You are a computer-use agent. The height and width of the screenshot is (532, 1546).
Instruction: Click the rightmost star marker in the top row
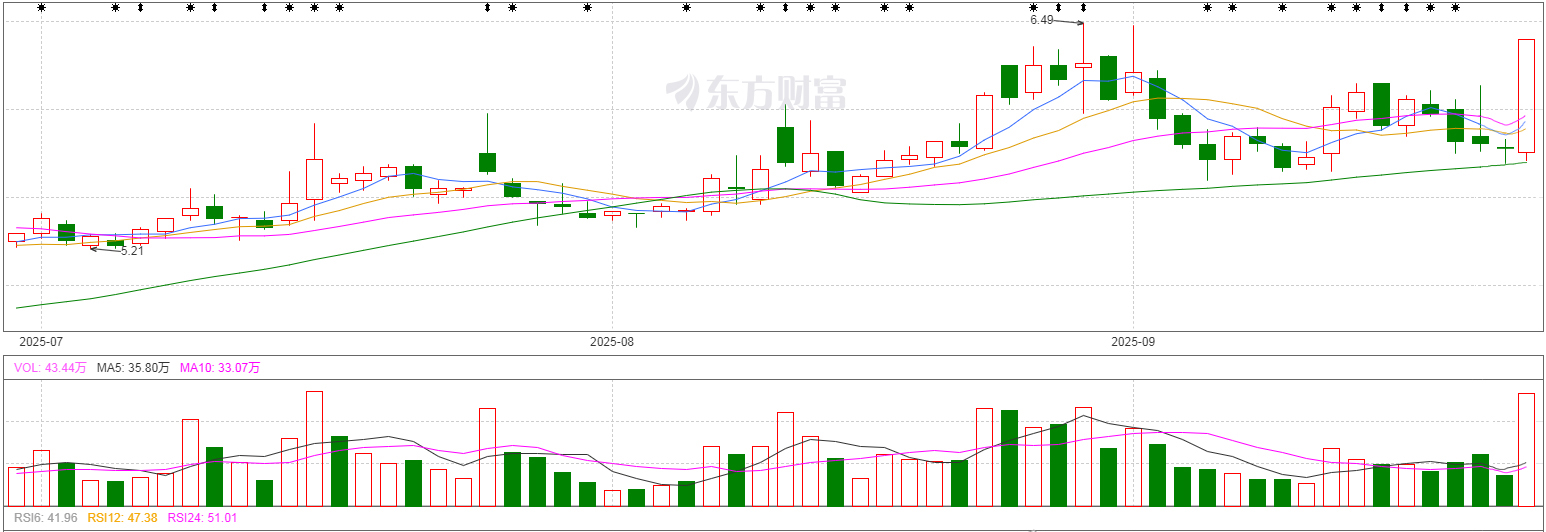(x=1455, y=8)
